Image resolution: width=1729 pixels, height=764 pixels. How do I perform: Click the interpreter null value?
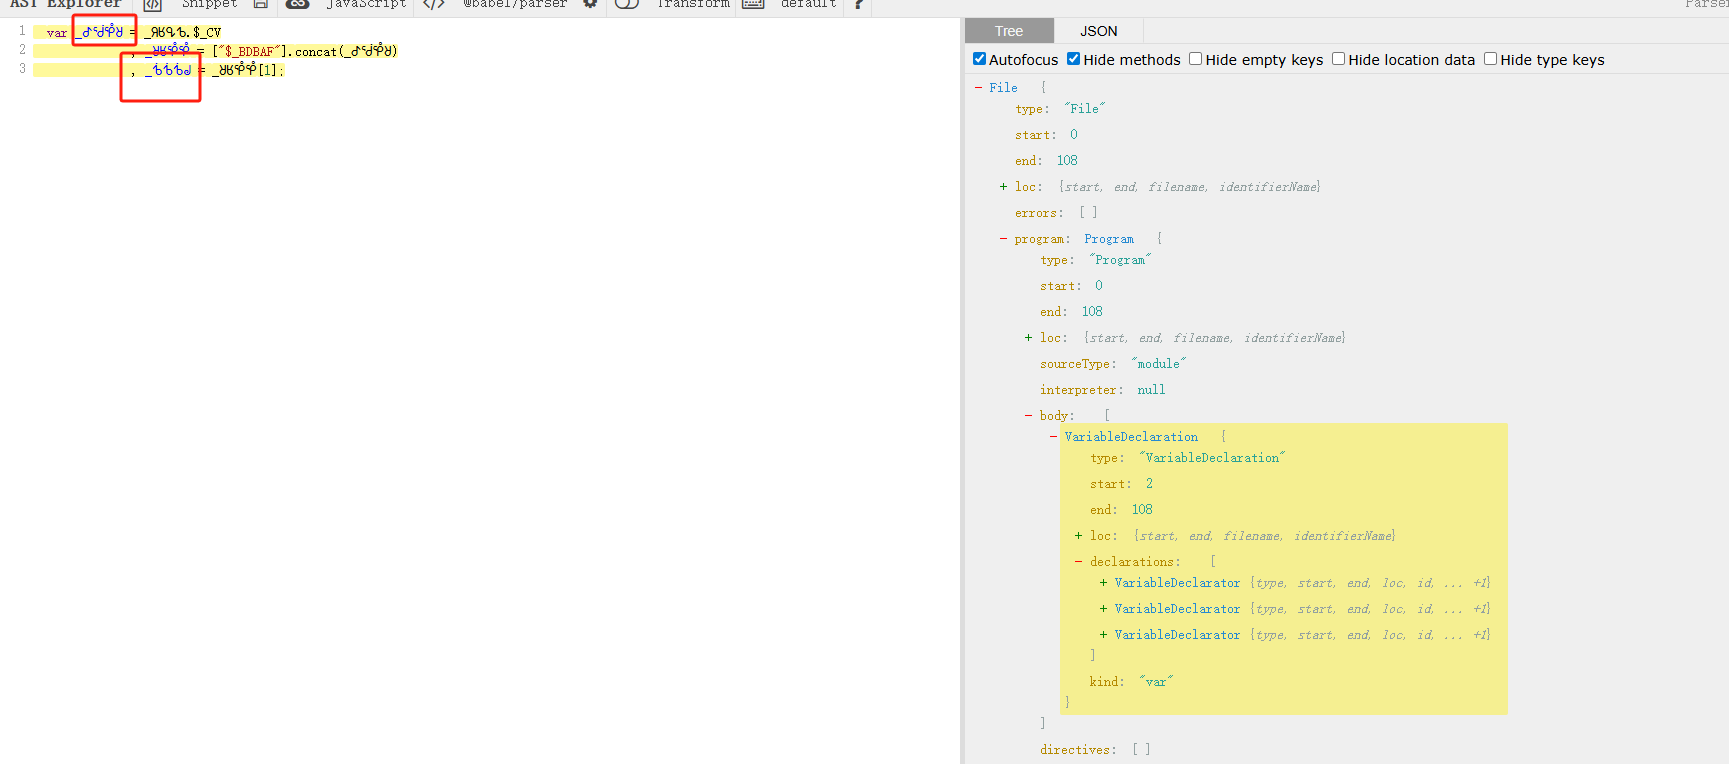(x=1151, y=390)
